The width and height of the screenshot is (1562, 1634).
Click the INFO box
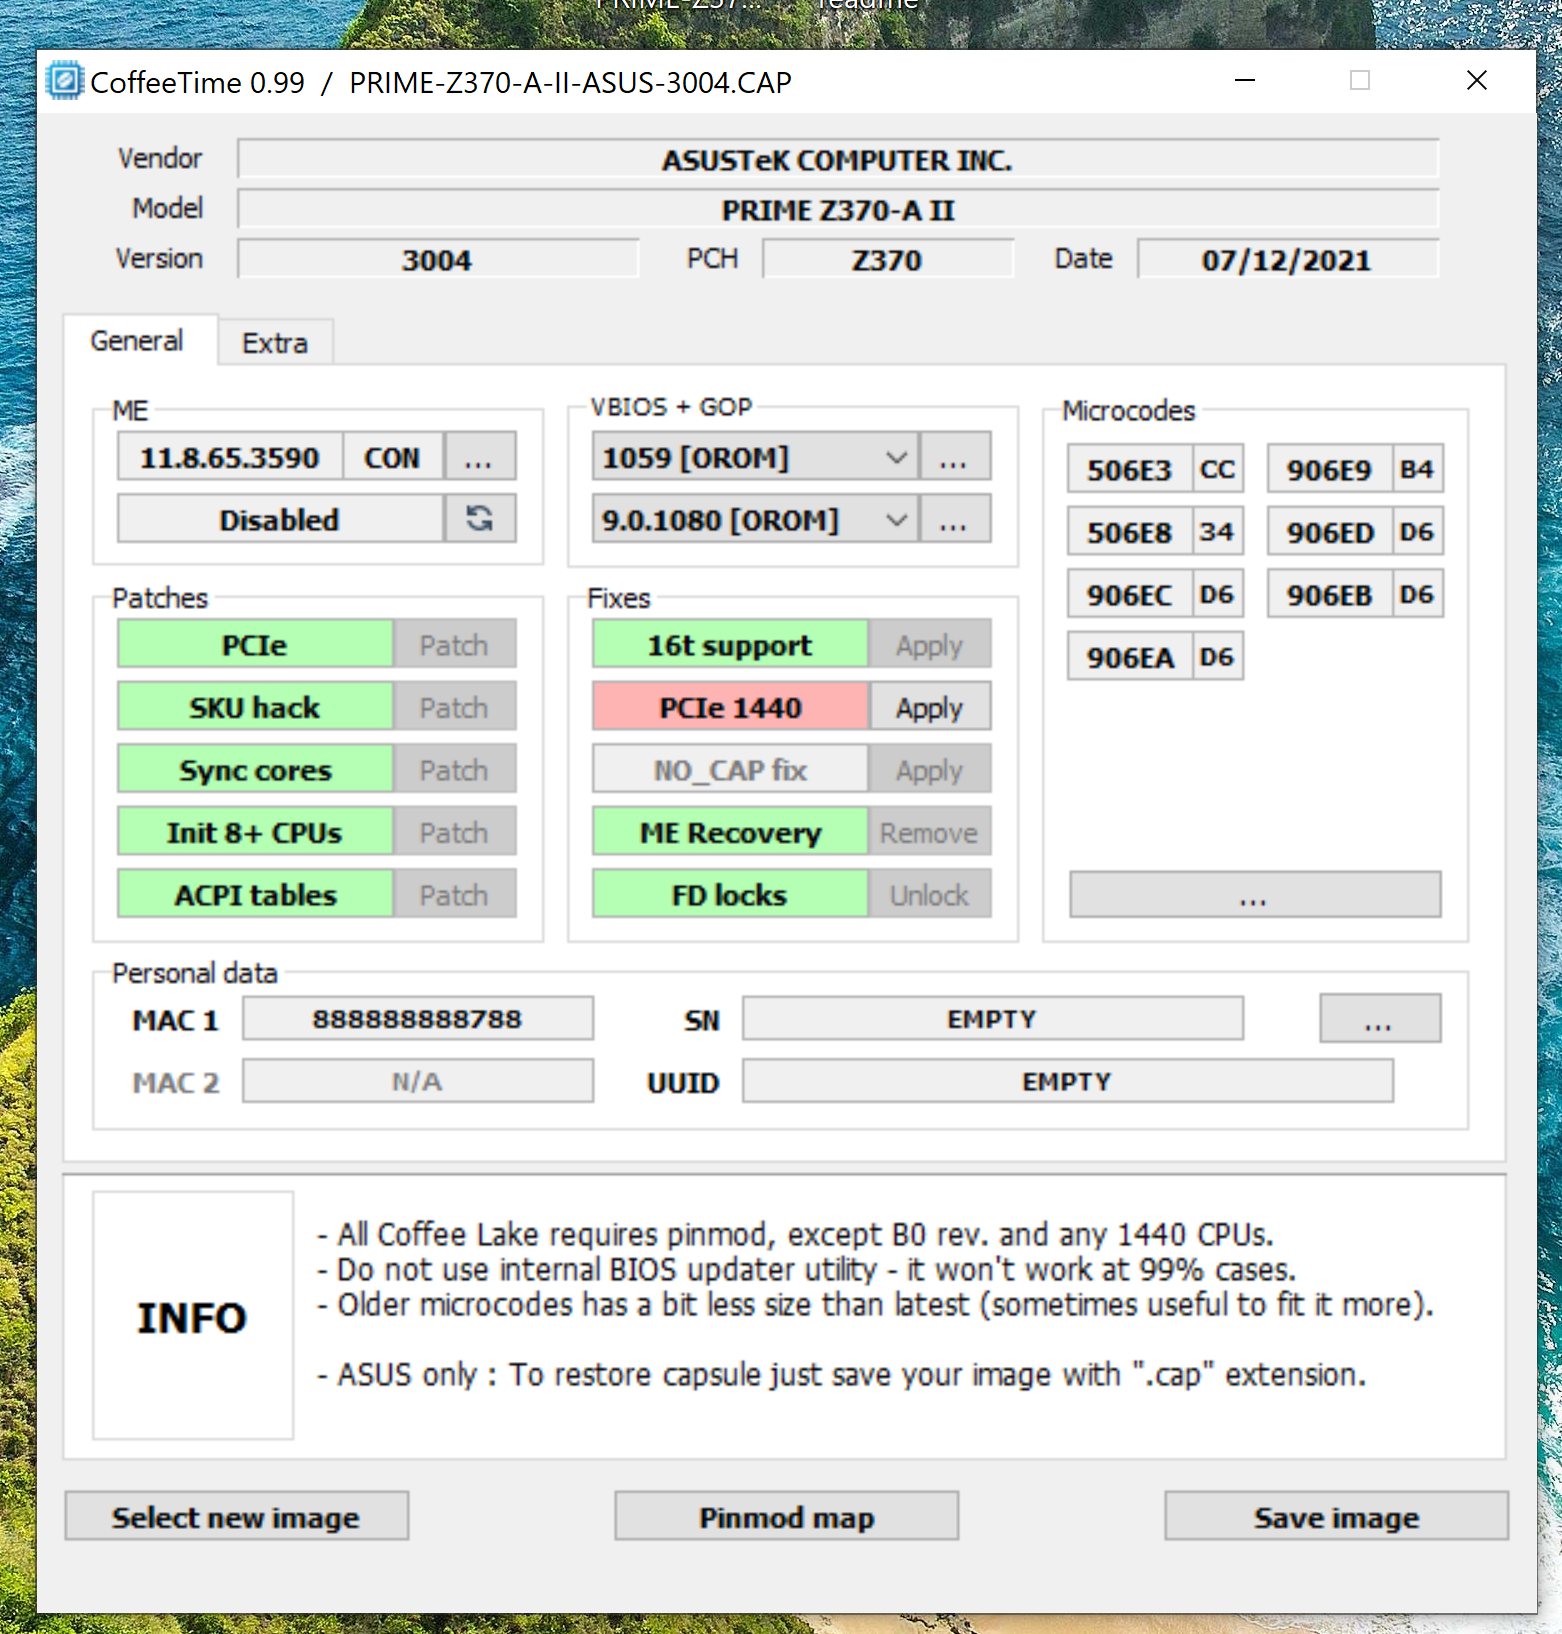pos(193,1315)
